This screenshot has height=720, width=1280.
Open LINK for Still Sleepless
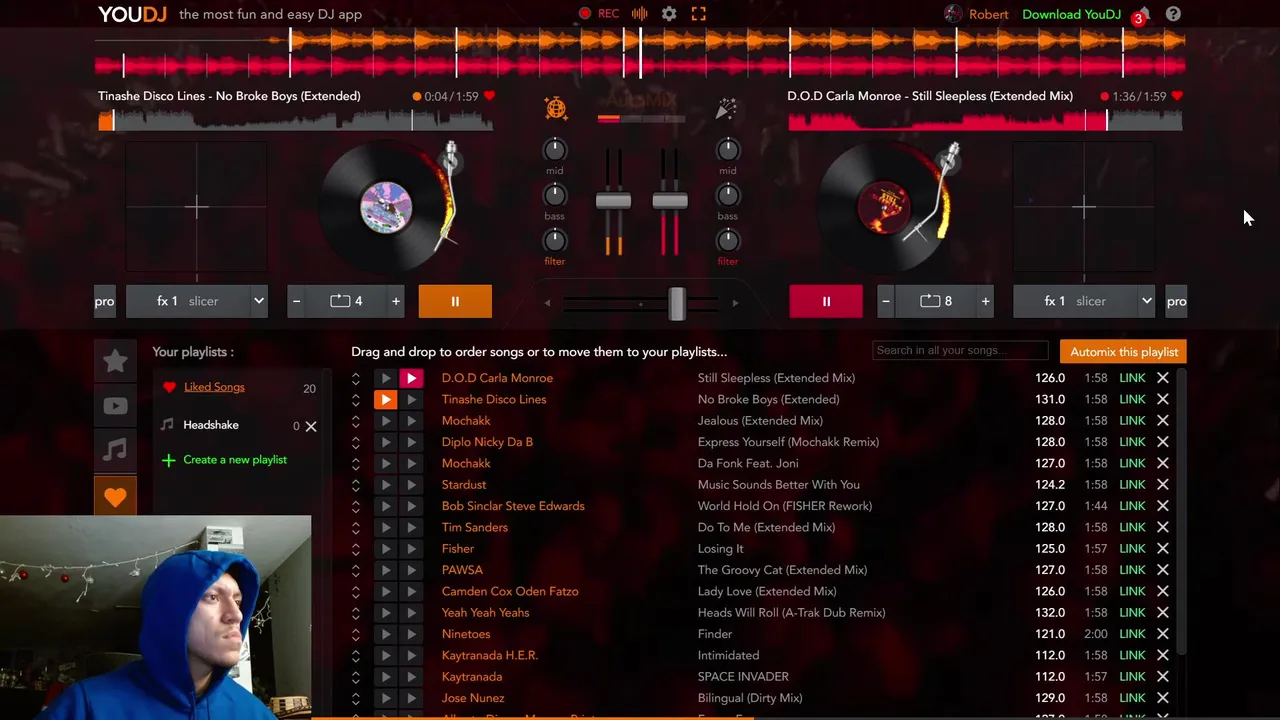pos(1132,378)
